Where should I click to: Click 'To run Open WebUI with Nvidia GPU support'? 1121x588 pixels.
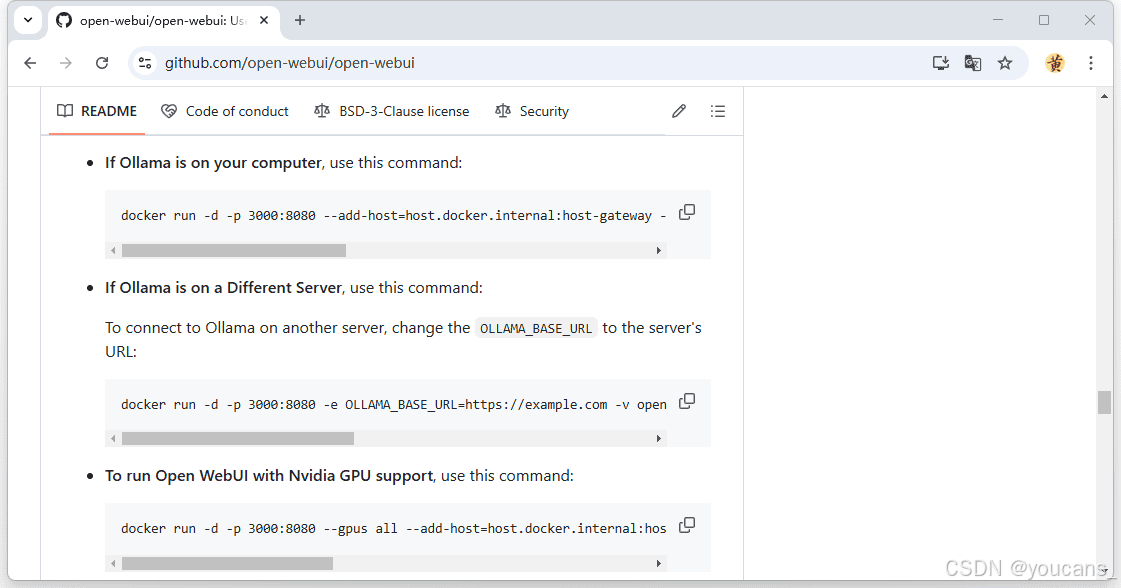tap(269, 476)
